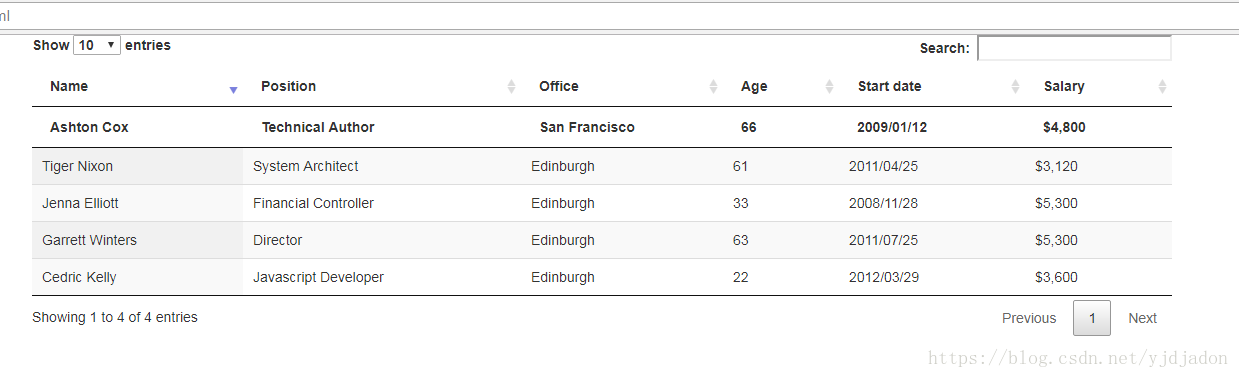Click the Position column sort arrows icon
Image resolution: width=1239 pixels, height=378 pixels.
512,87
